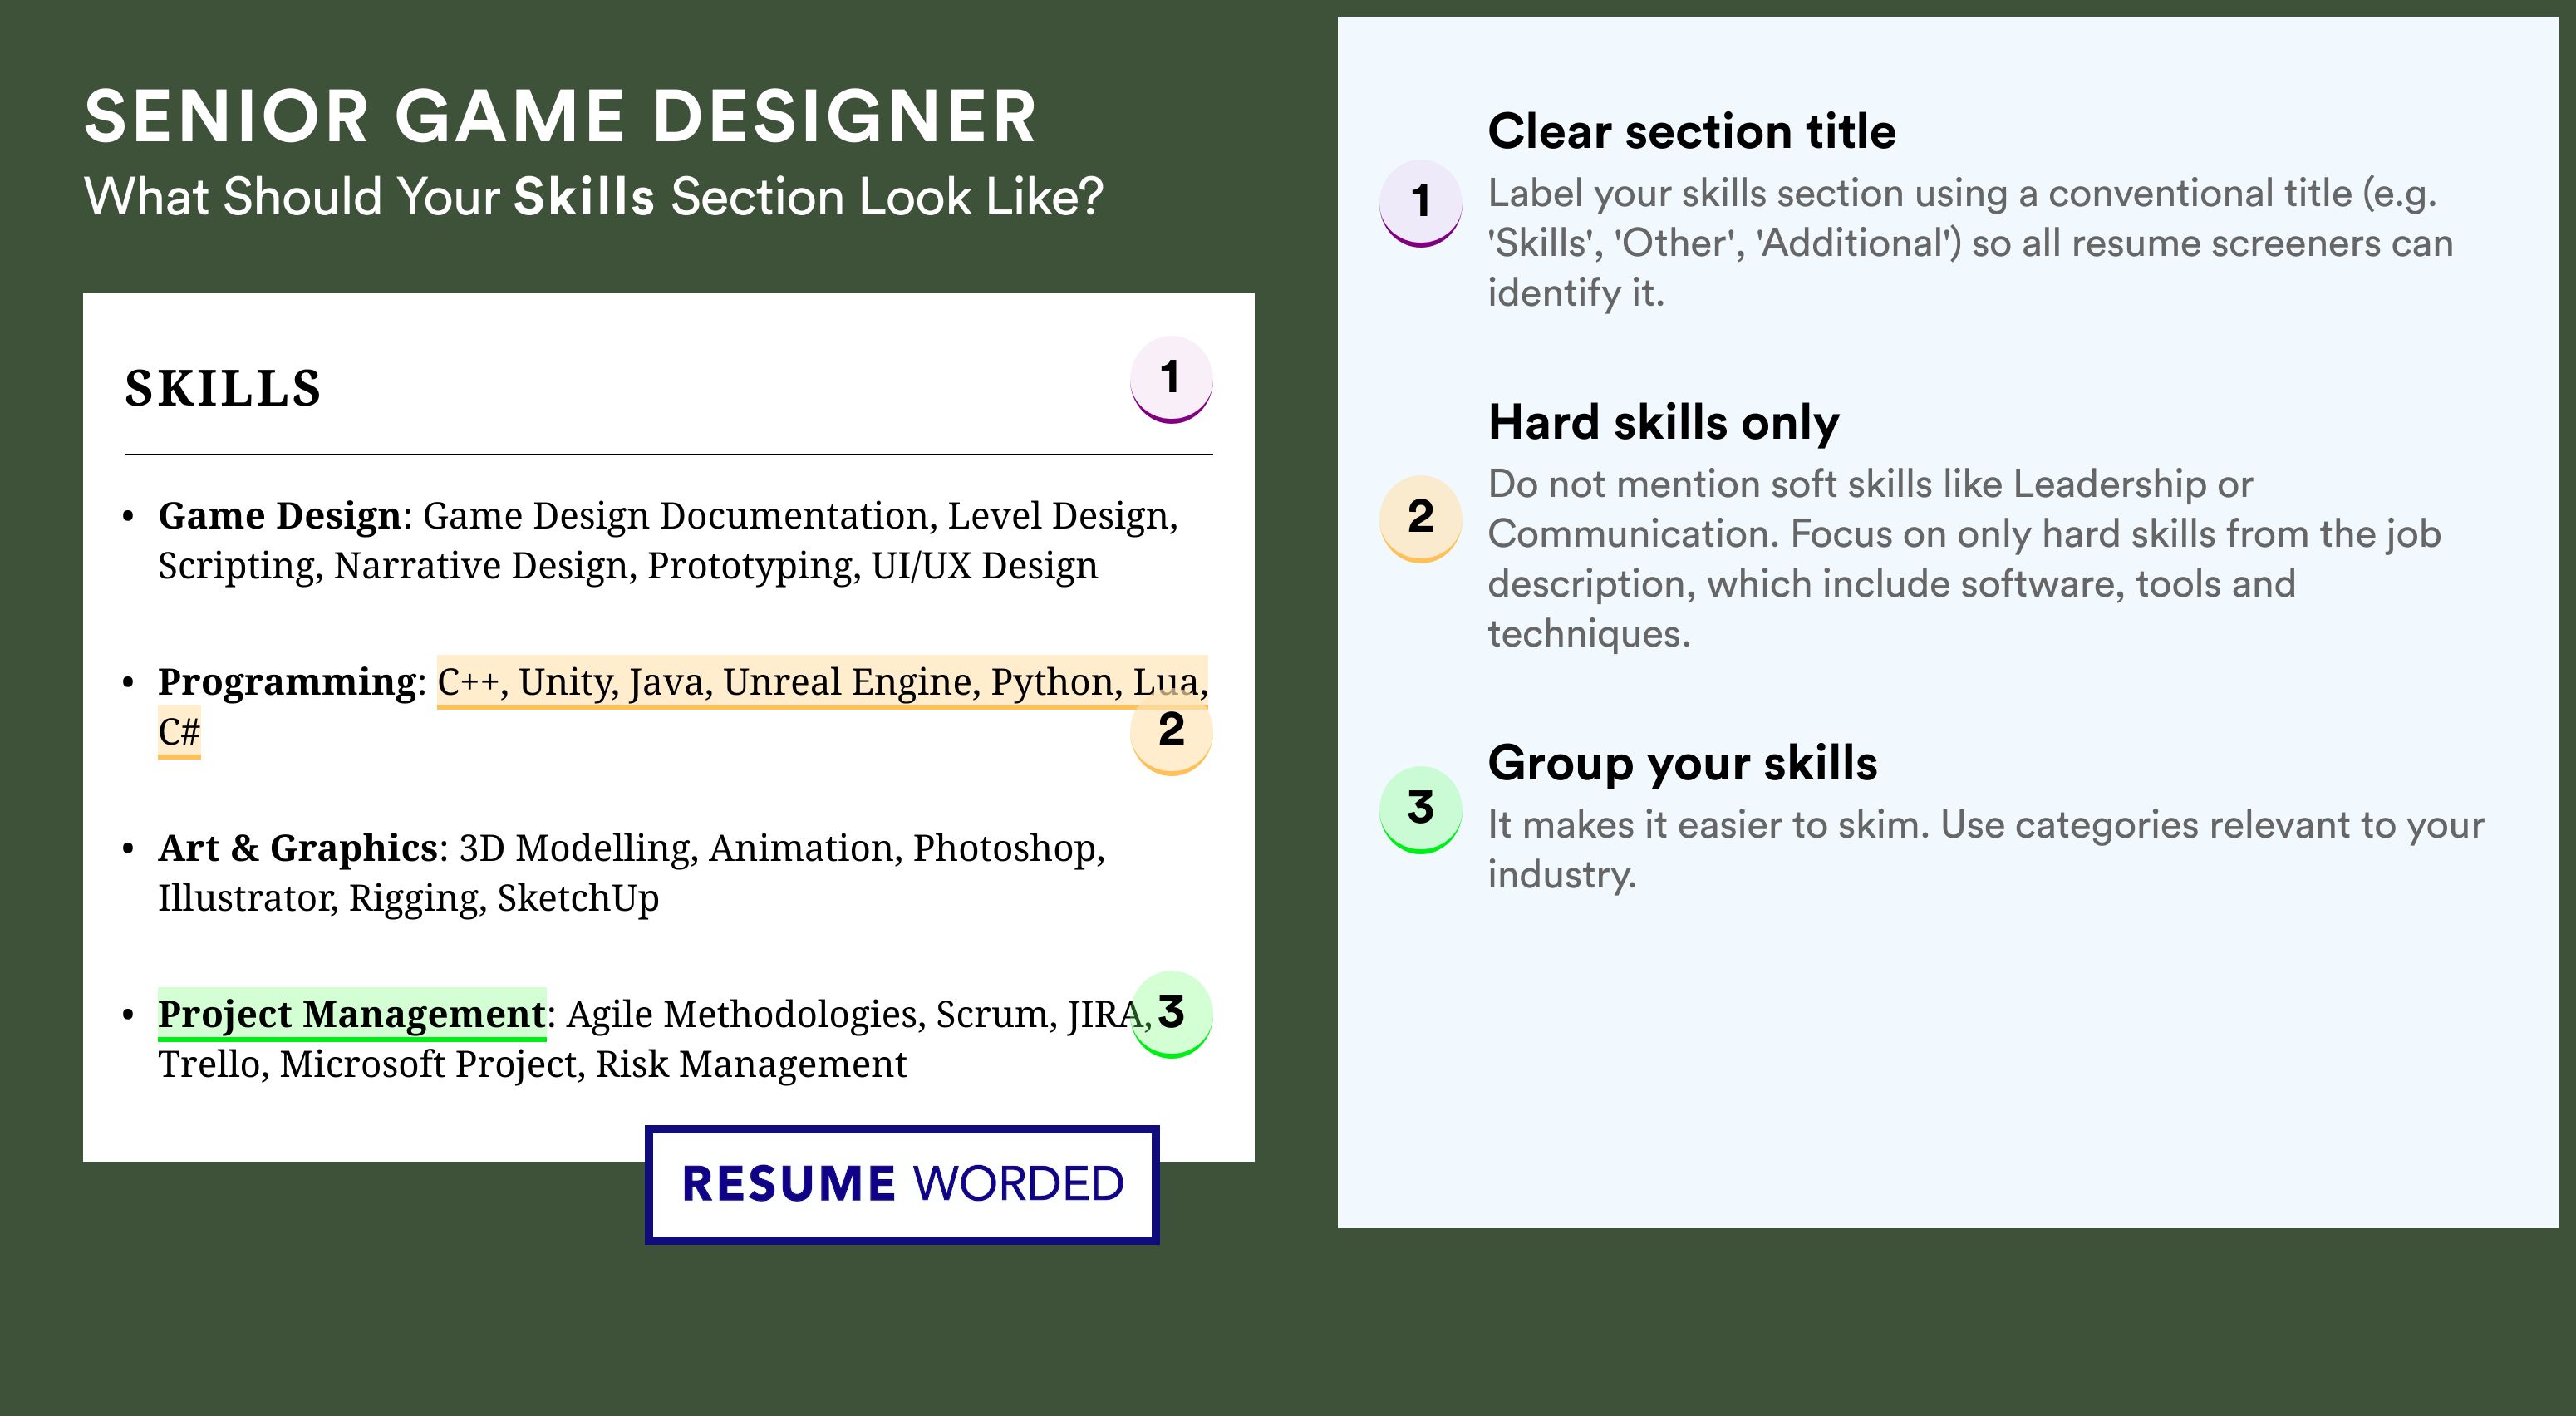This screenshot has width=2576, height=1416.
Task: Click the SENIOR GAME DESIGNER title
Action: tap(560, 117)
